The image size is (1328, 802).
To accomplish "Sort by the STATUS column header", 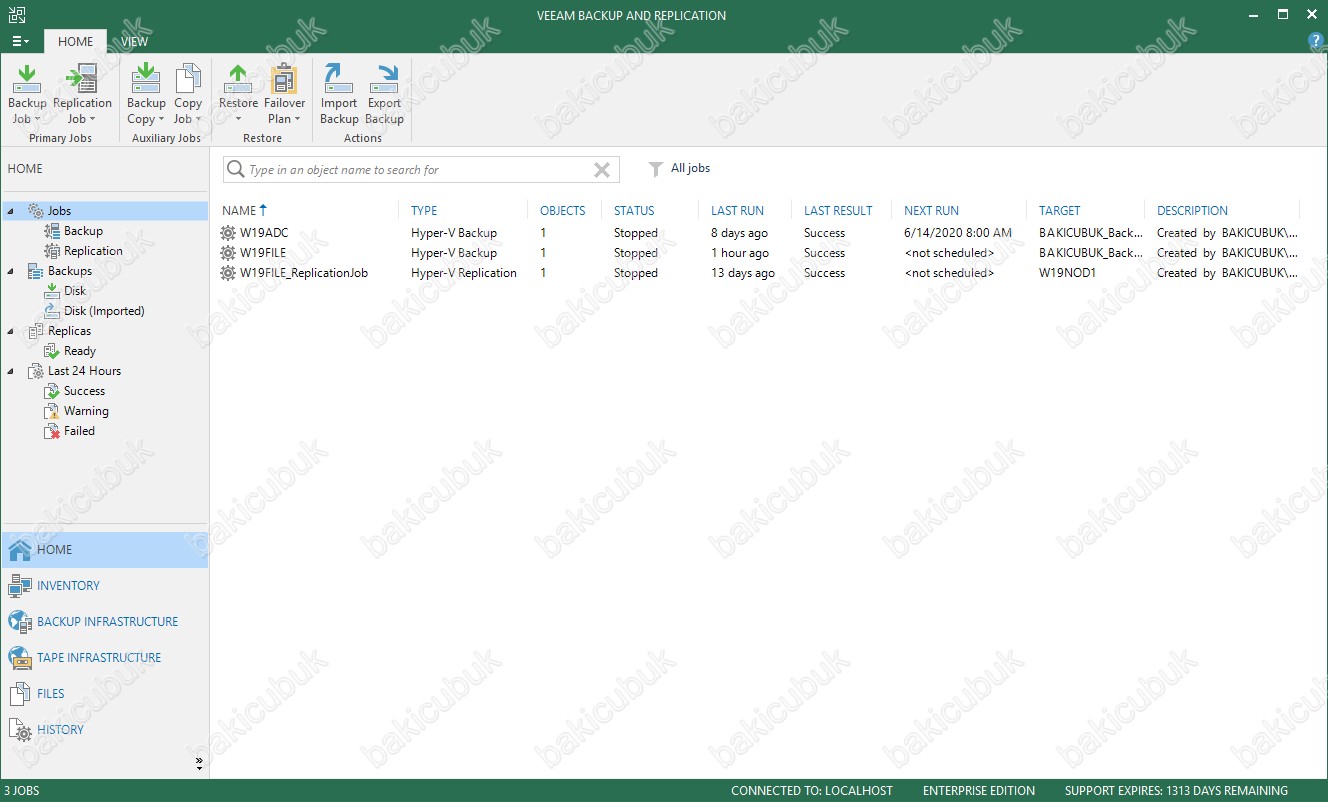I will (x=634, y=211).
